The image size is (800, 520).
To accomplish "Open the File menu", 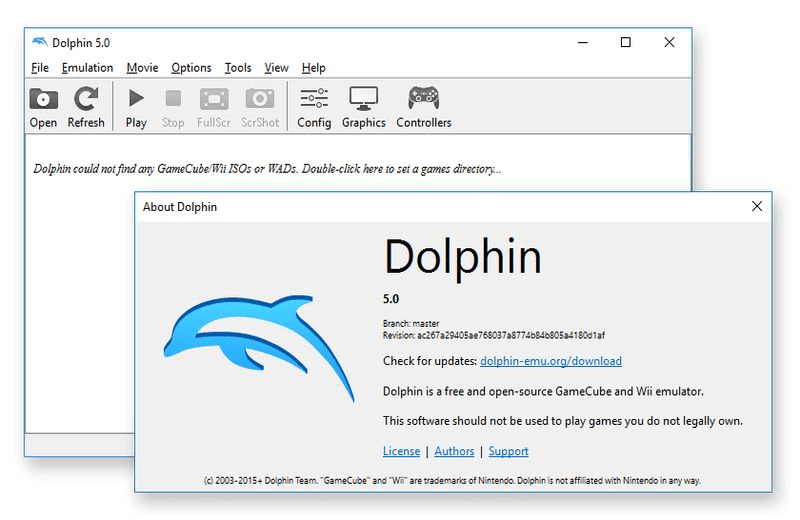I will pos(40,67).
